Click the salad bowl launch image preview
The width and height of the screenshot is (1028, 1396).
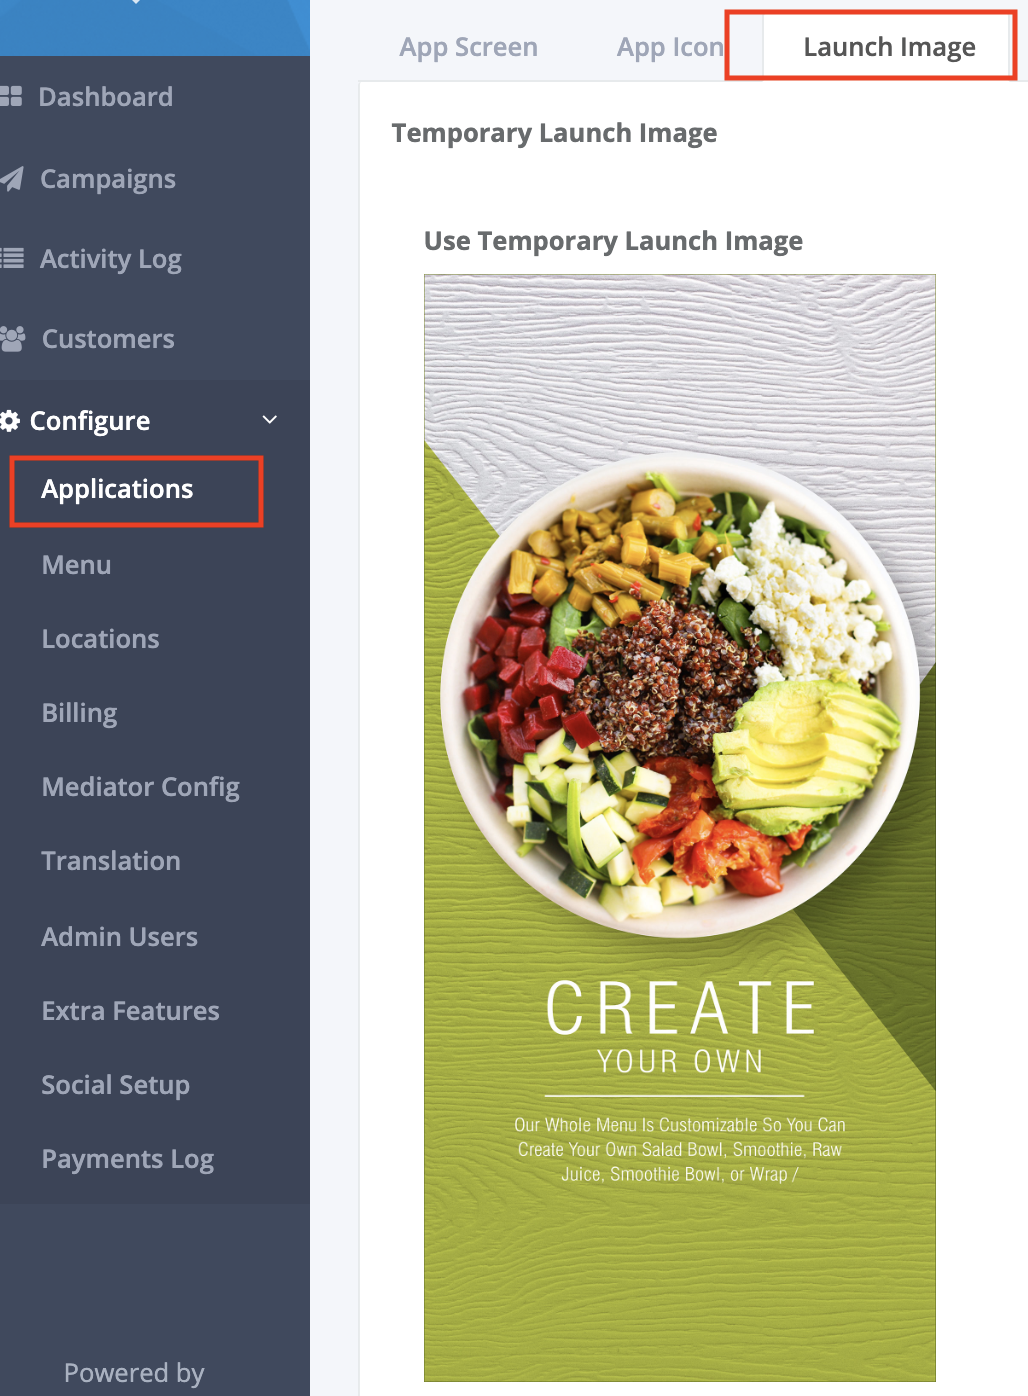pos(680,828)
